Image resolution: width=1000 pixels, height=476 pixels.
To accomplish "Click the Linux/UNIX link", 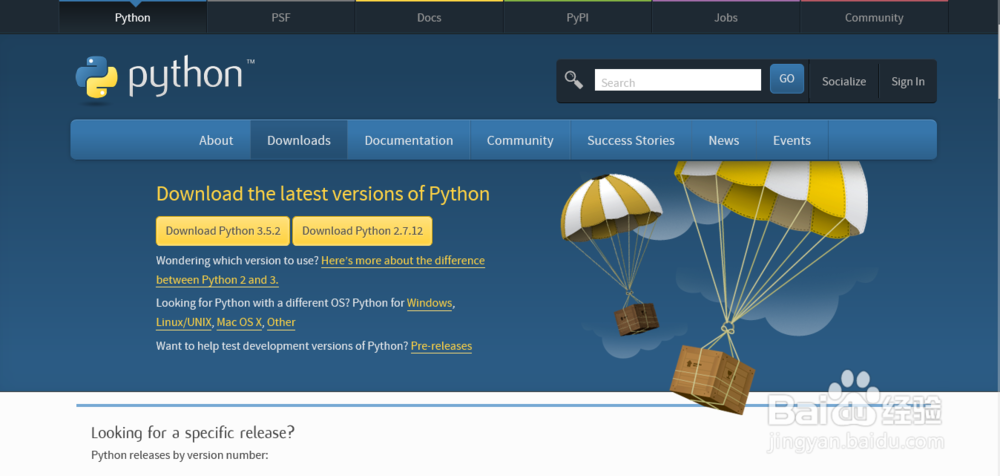I will click(184, 322).
